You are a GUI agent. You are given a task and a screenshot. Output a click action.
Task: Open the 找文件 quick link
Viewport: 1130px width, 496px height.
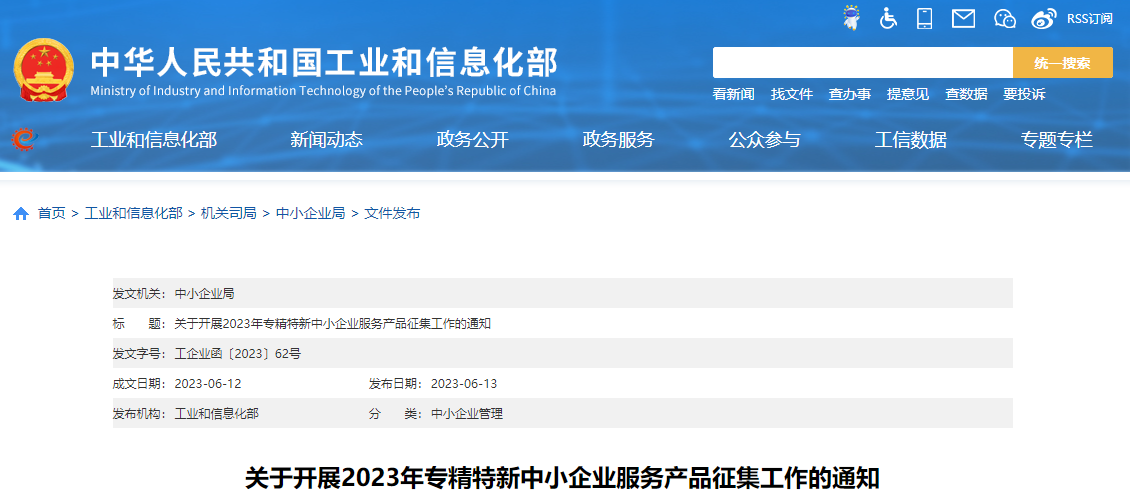click(792, 94)
